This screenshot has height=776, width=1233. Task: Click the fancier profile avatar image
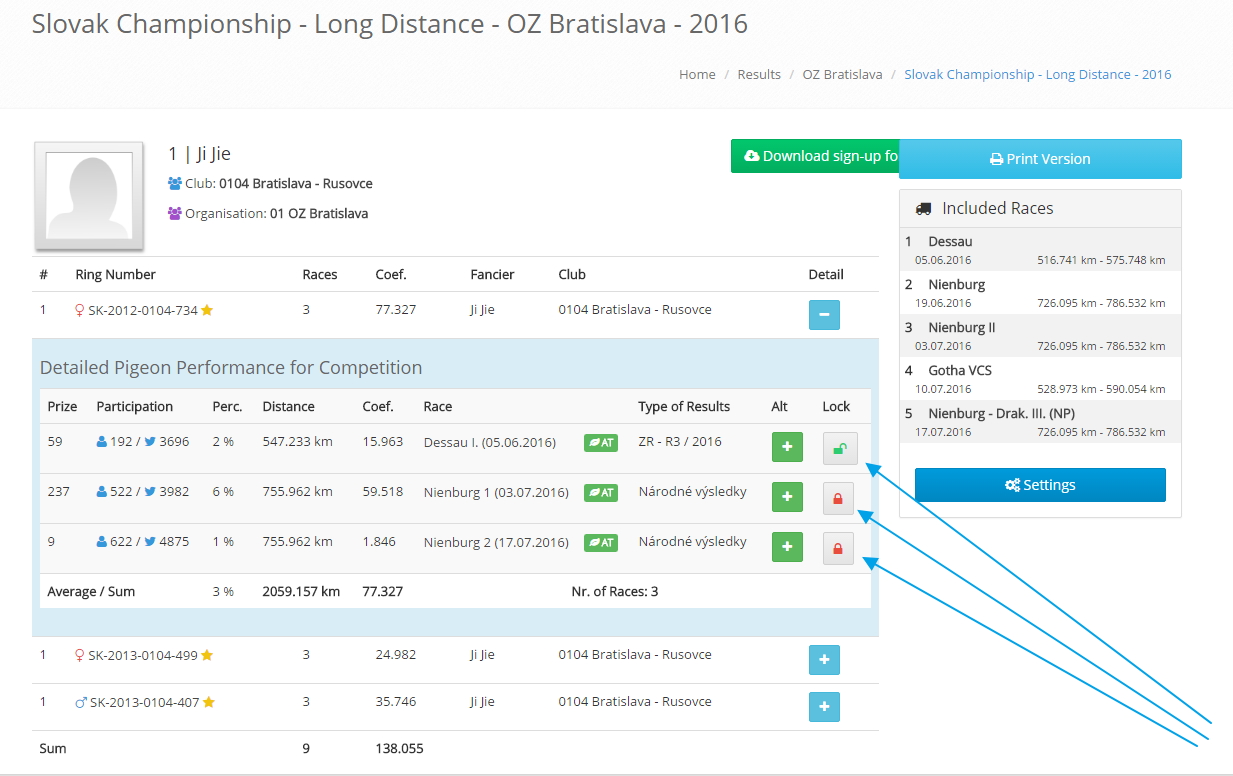[x=90, y=195]
